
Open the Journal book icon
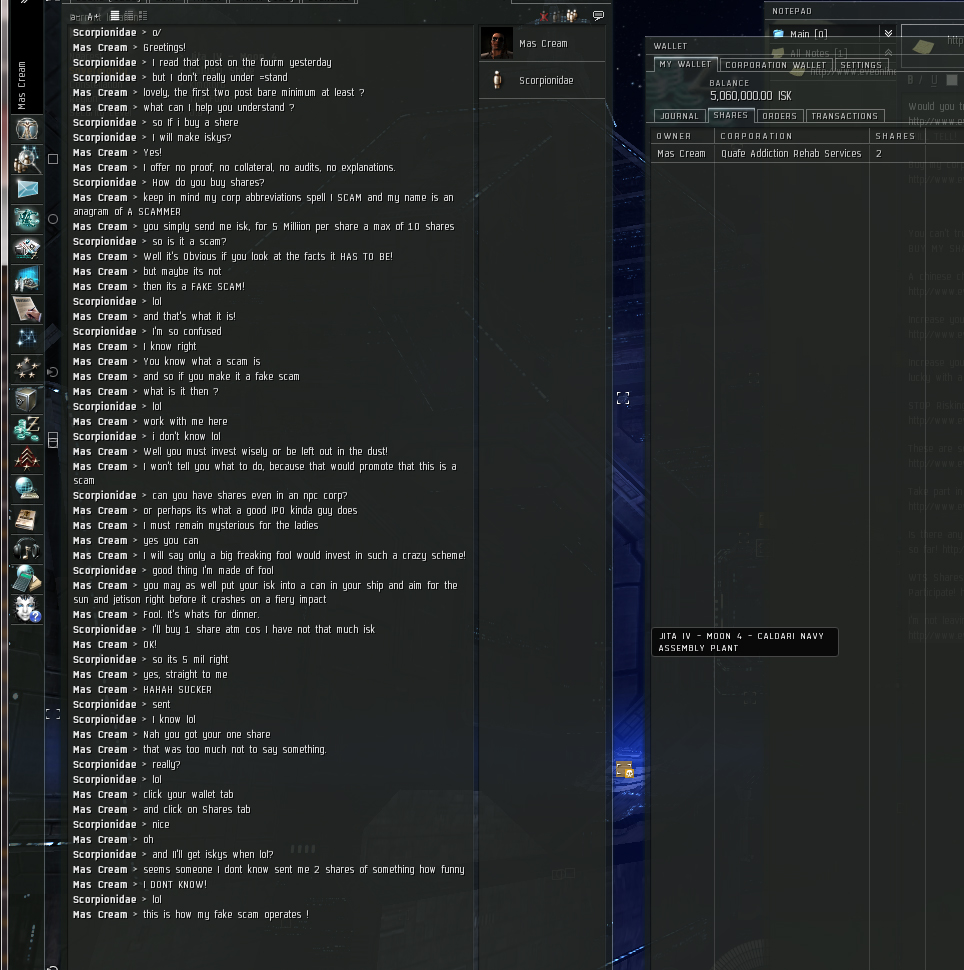tap(27, 519)
